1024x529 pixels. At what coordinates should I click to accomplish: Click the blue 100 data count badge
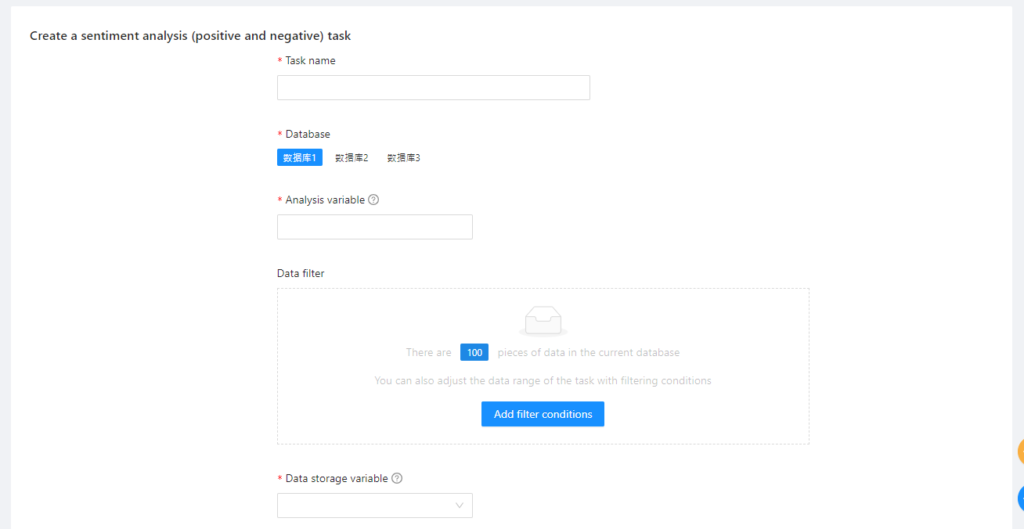474,352
